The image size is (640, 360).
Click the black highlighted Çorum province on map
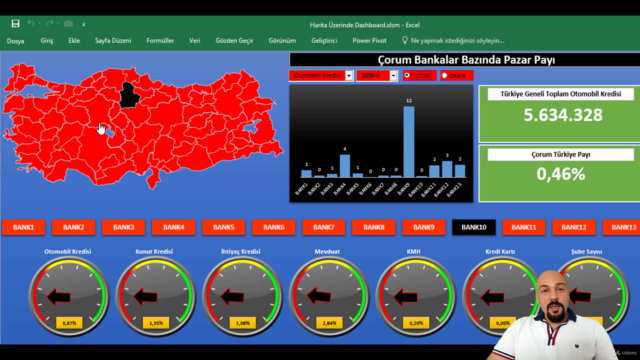click(x=129, y=96)
